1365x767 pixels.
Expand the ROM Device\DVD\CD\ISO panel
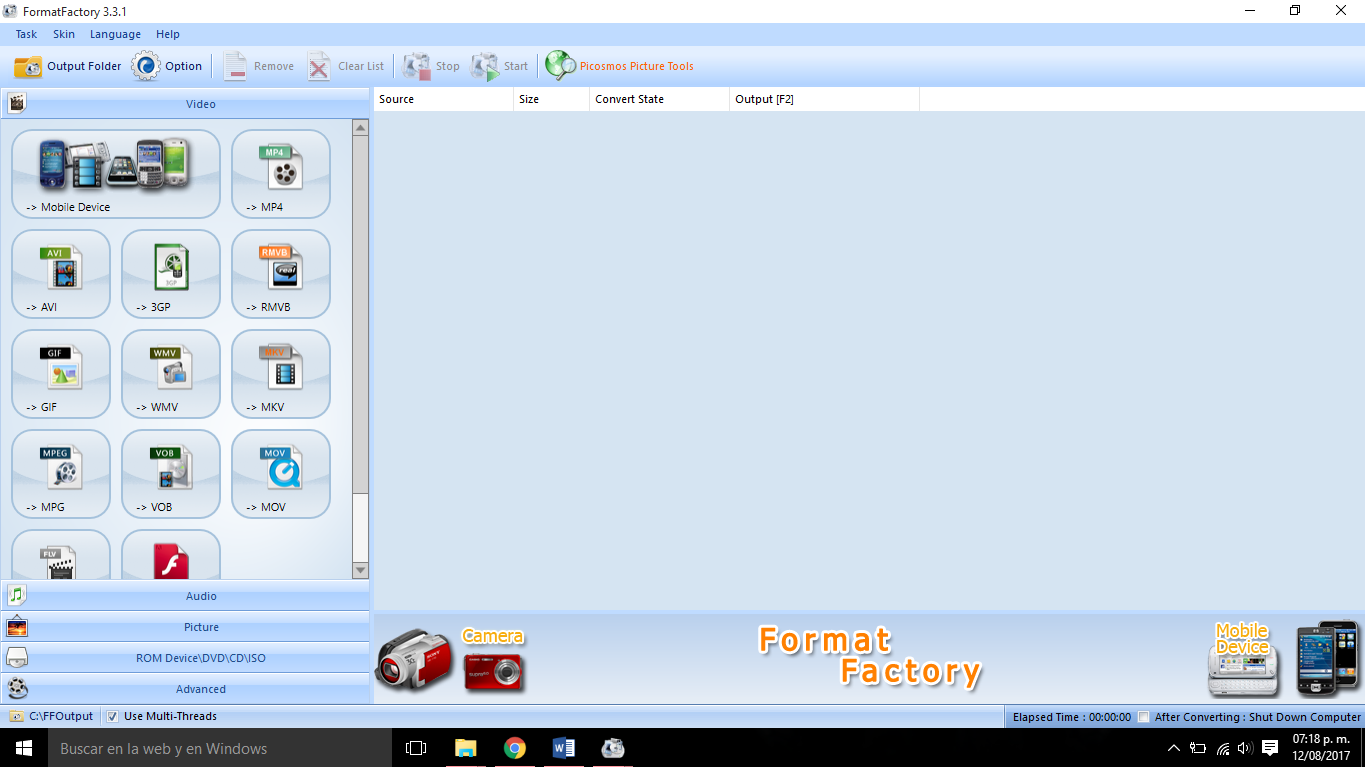pyautogui.click(x=185, y=658)
